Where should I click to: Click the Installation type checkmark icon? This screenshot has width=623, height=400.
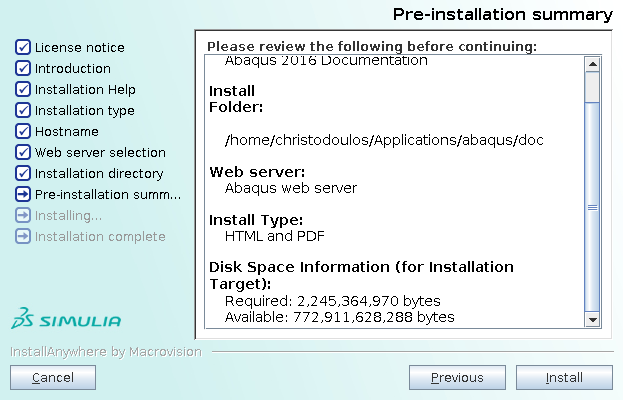(23, 110)
